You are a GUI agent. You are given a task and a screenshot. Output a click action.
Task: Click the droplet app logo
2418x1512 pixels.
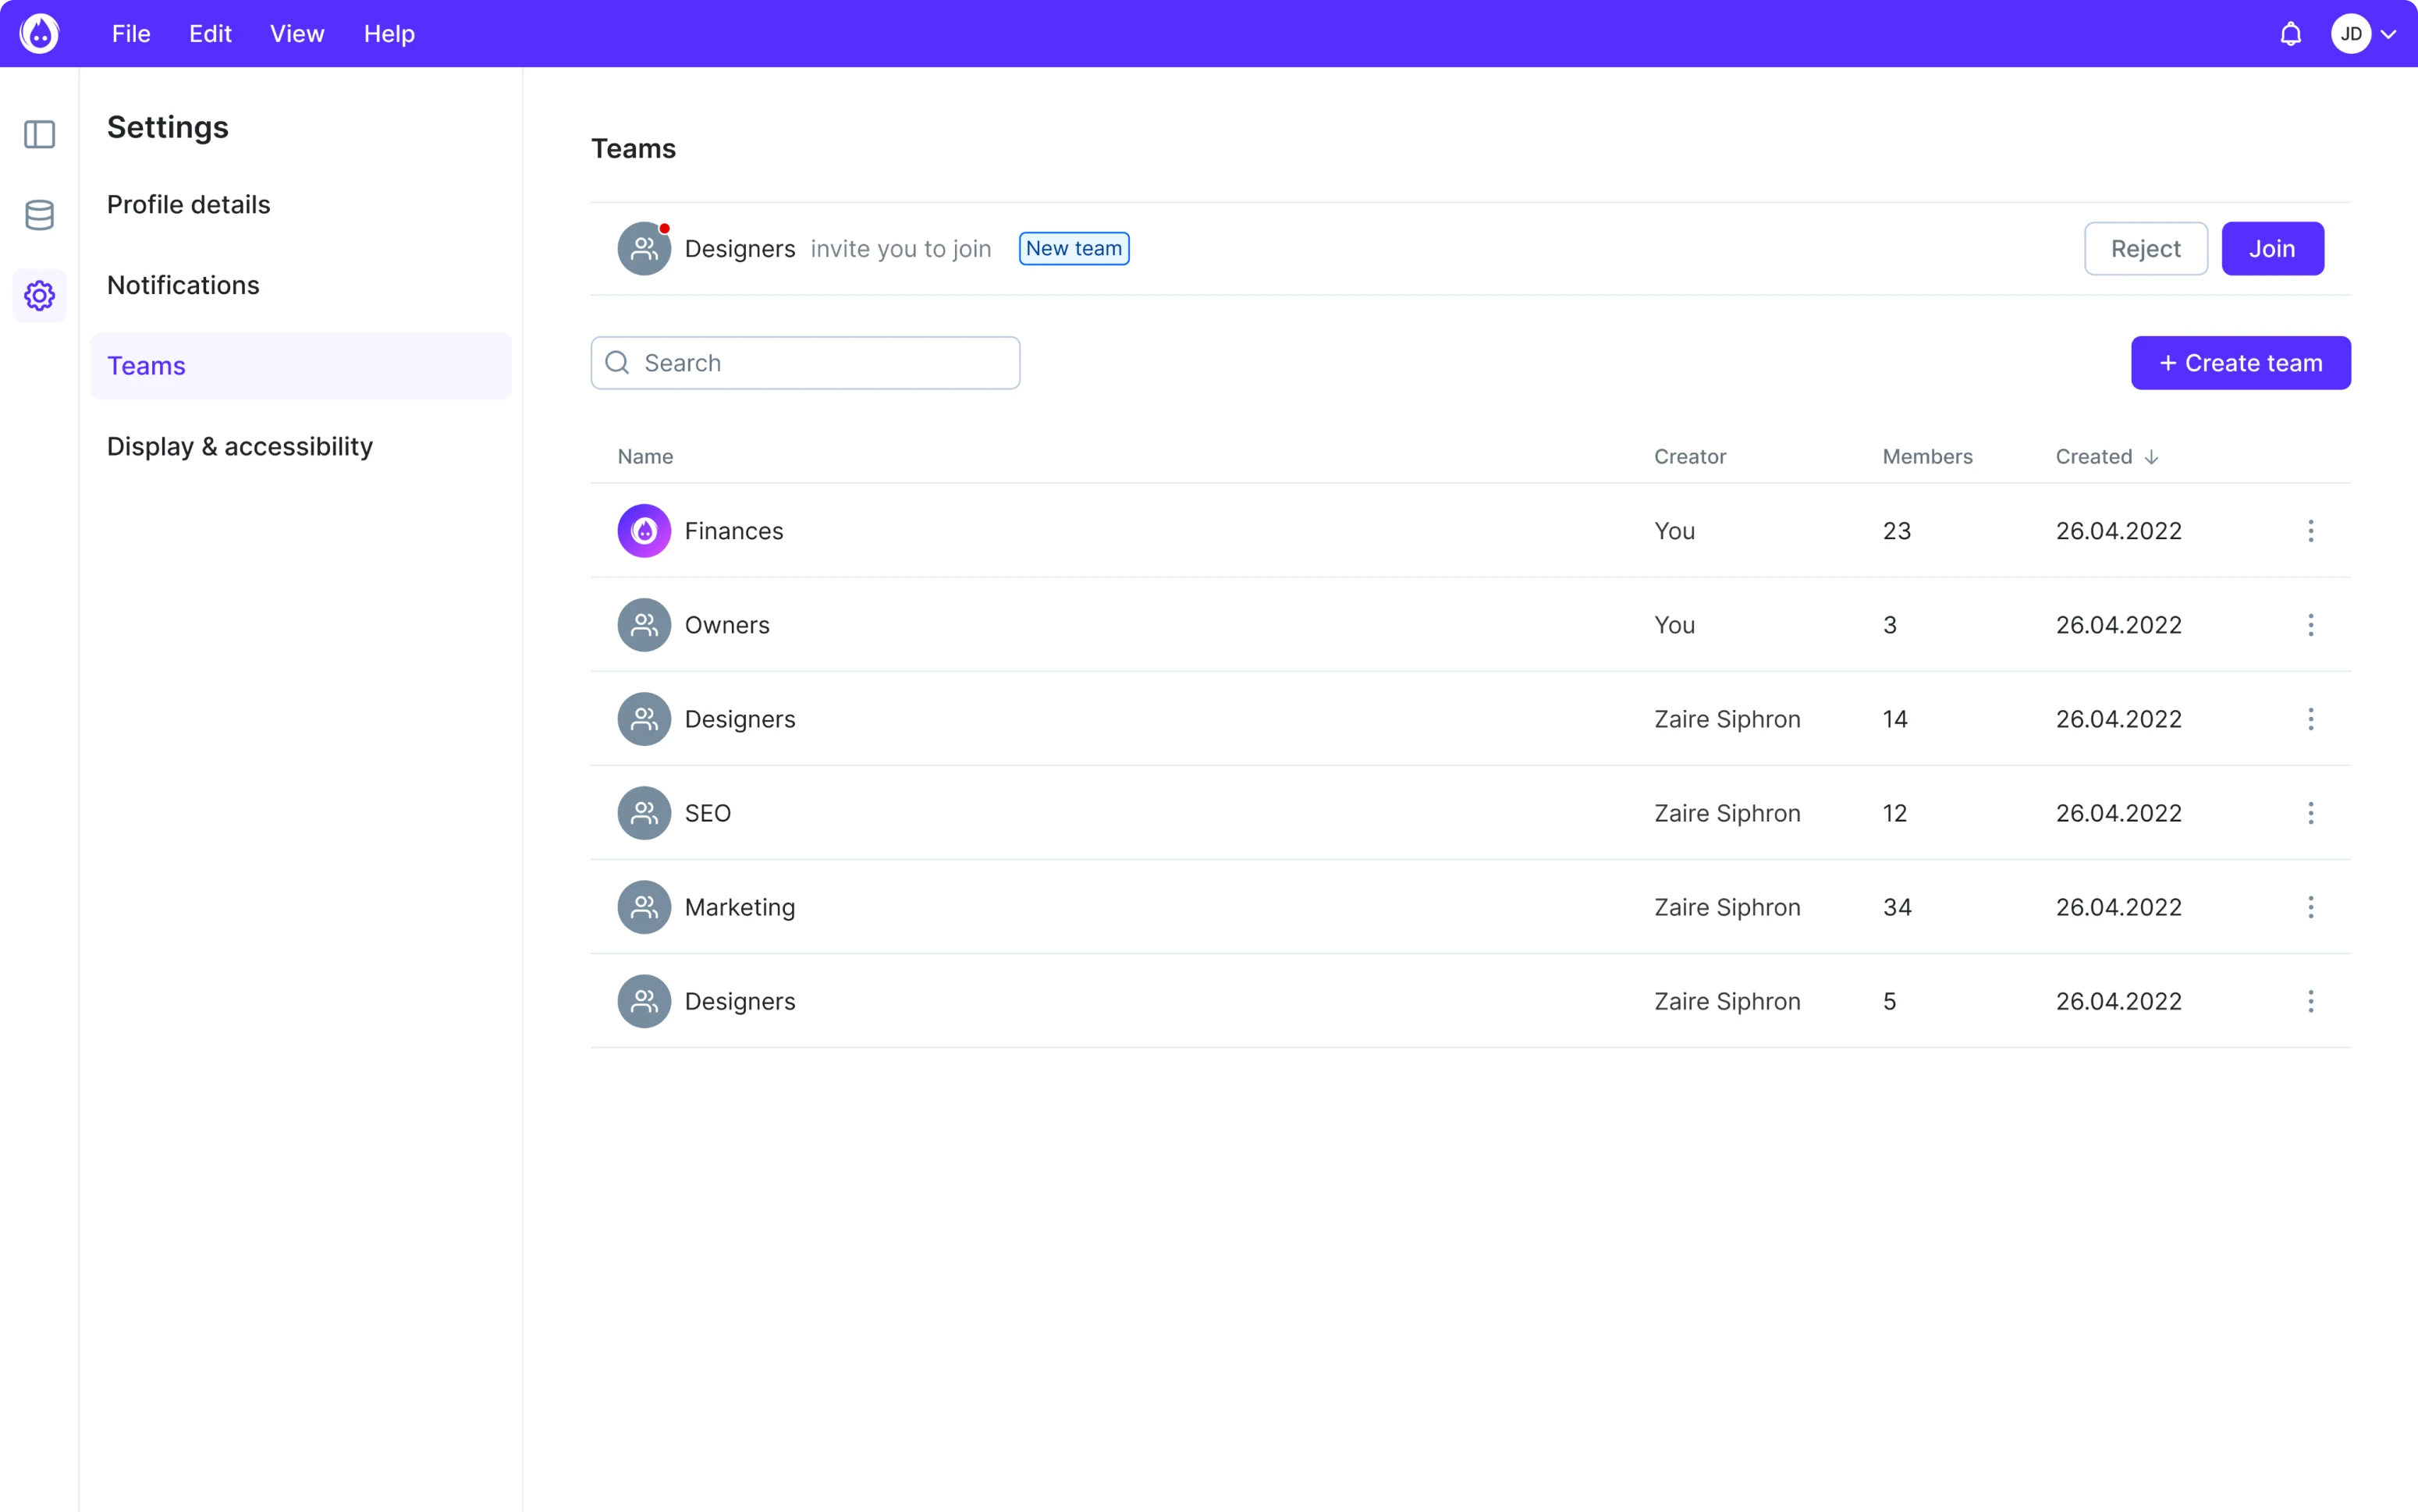[39, 33]
